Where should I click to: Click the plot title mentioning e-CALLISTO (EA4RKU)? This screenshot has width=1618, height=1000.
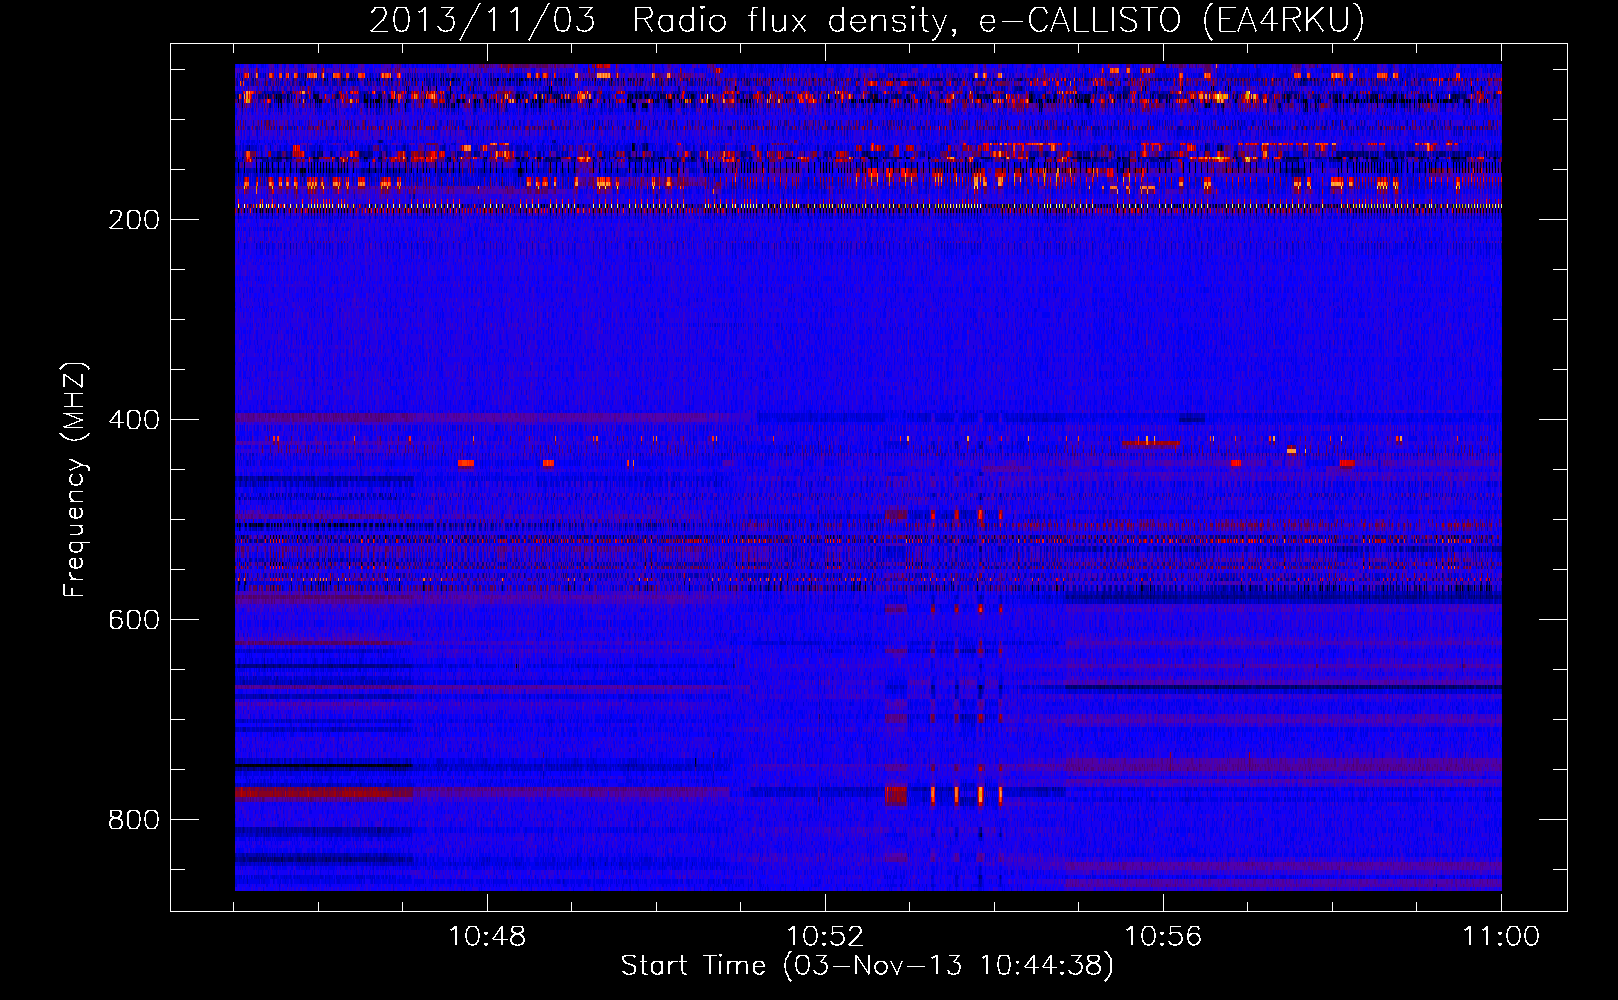867,21
